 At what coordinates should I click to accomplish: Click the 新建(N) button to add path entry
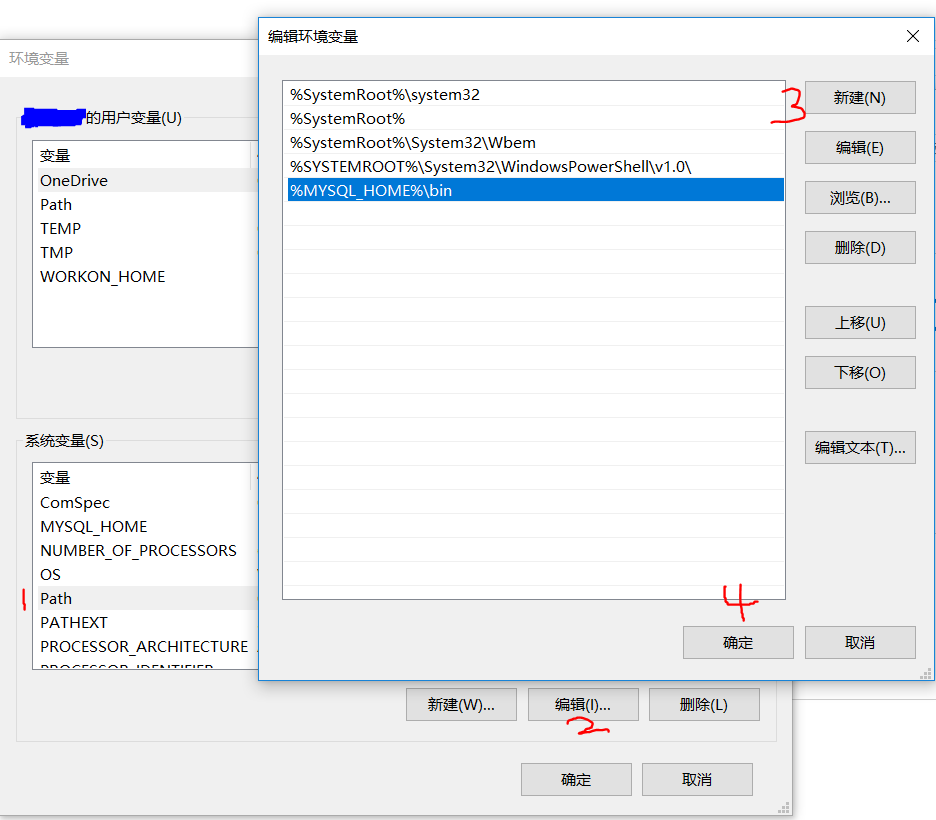859,97
